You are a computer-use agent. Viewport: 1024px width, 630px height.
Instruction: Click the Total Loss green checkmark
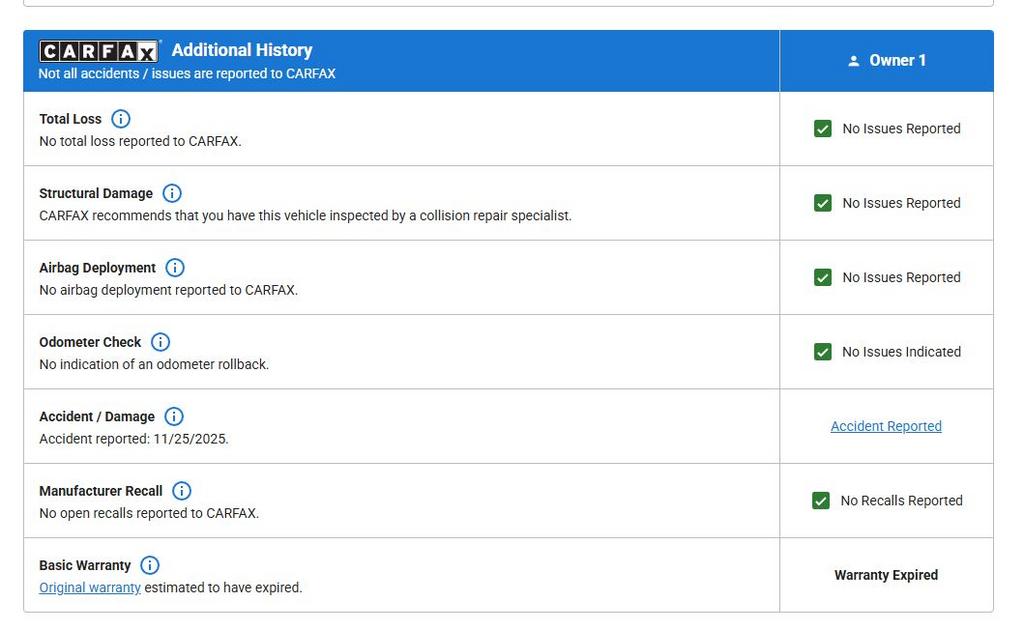pos(823,129)
